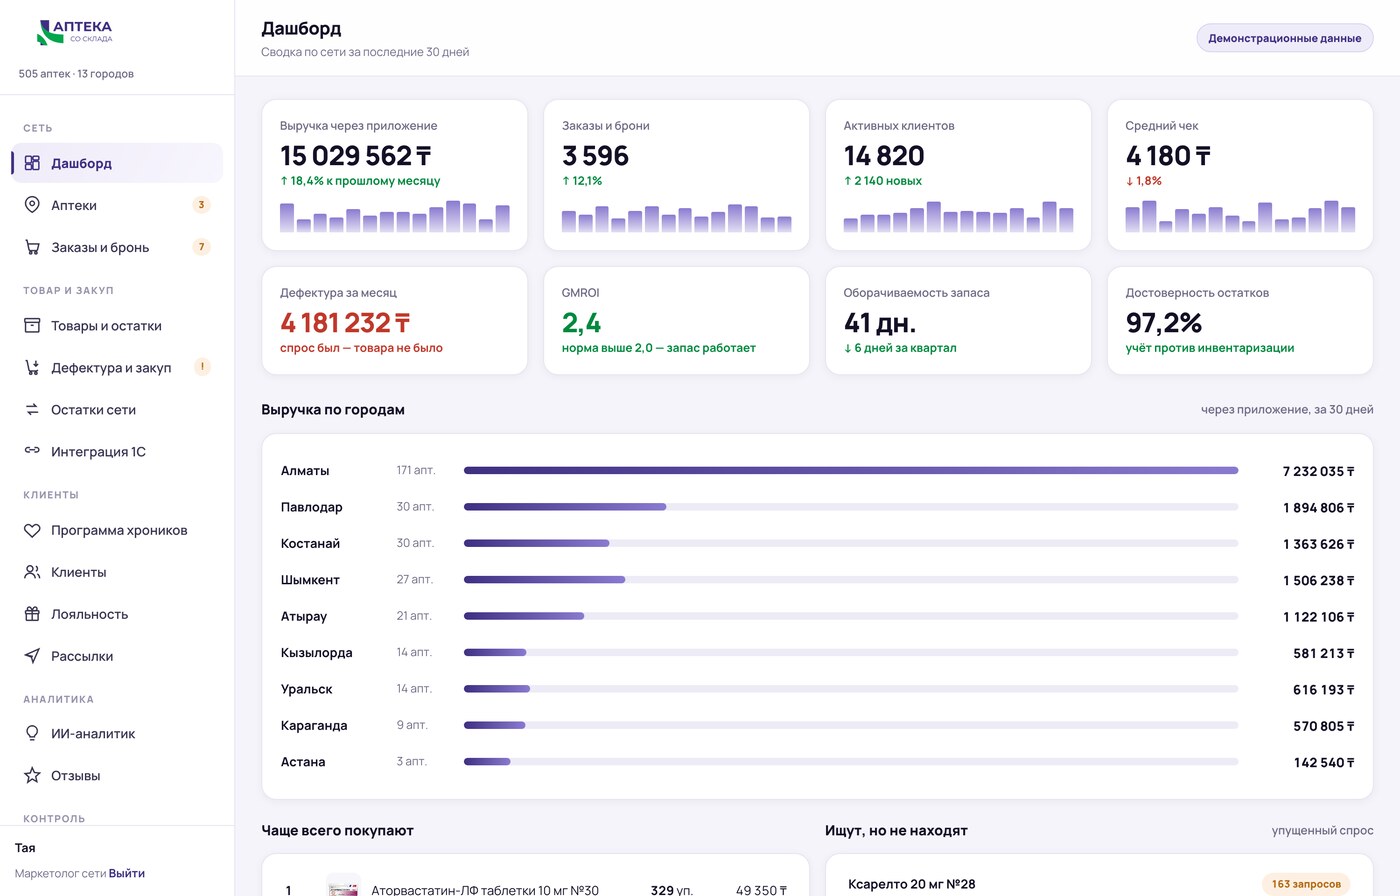The image size is (1400, 896).
Task: Click the Чаще всего покупают heading
Action: click(x=337, y=830)
